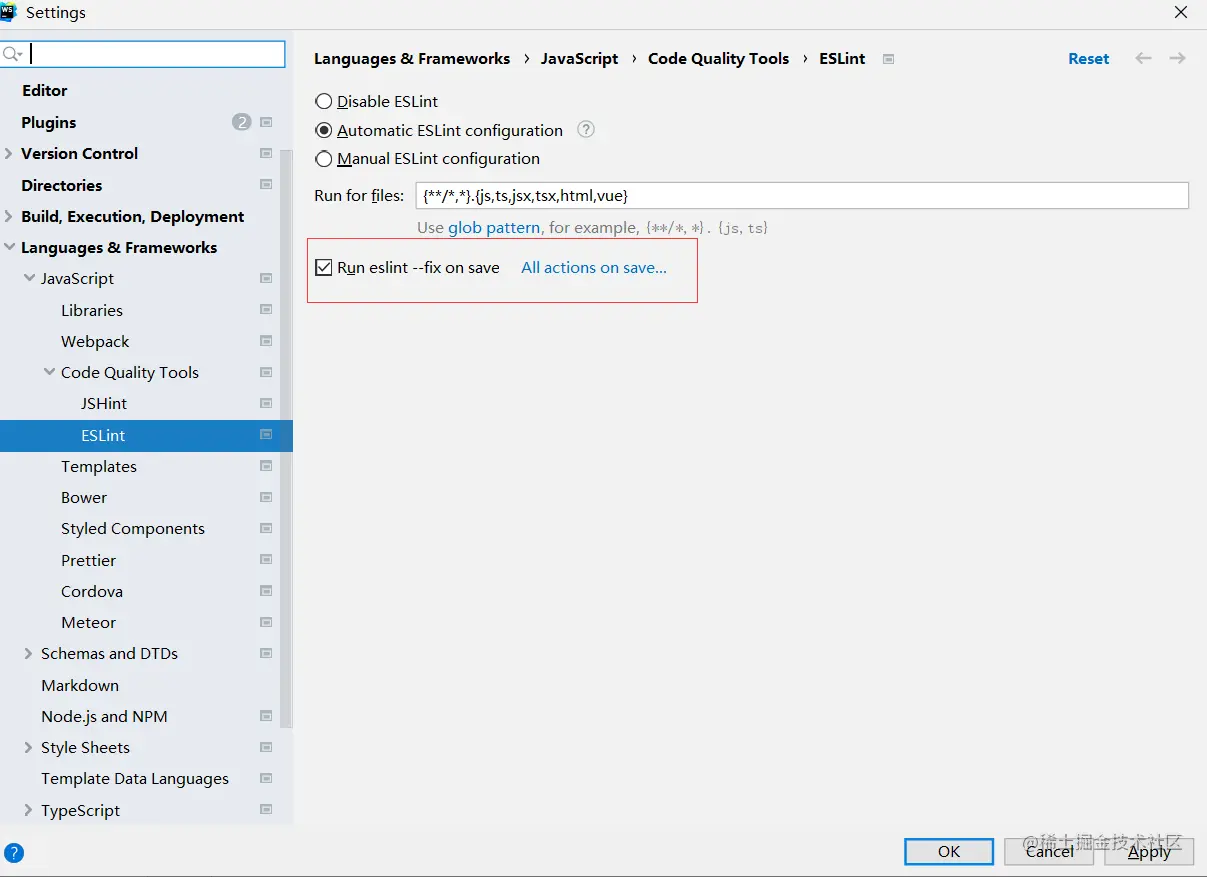Click project icon on Cordova row
The image size is (1207, 877).
click(266, 591)
